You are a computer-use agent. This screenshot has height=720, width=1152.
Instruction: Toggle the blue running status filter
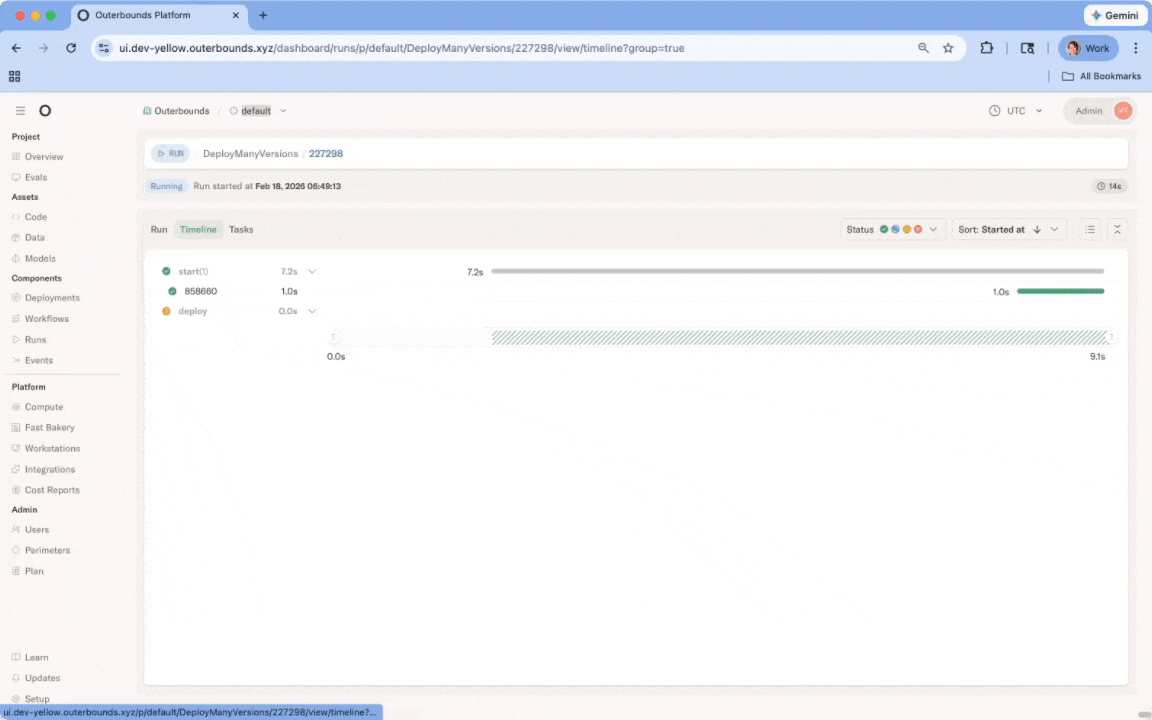895,229
